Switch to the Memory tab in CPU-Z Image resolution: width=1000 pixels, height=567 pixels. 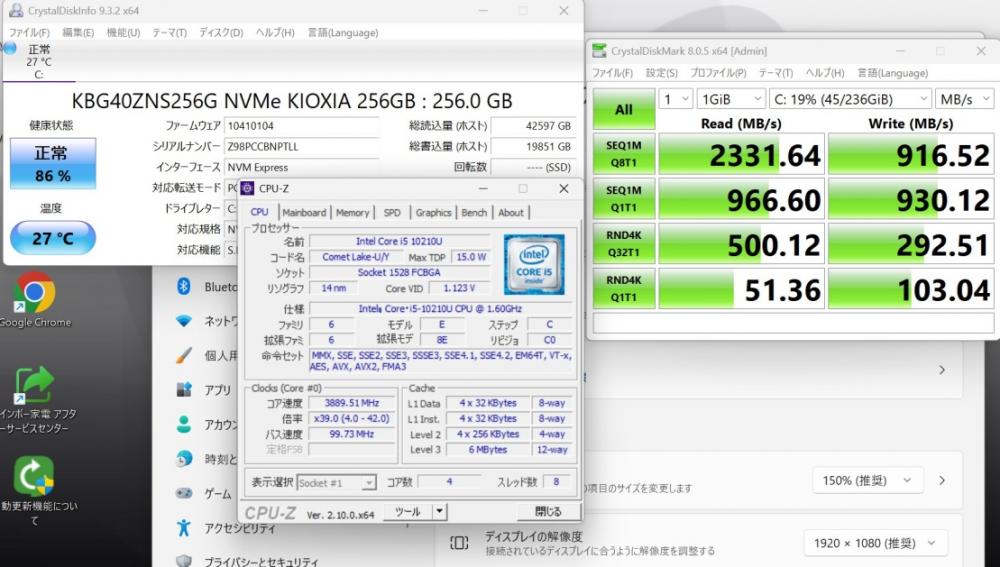pos(353,212)
